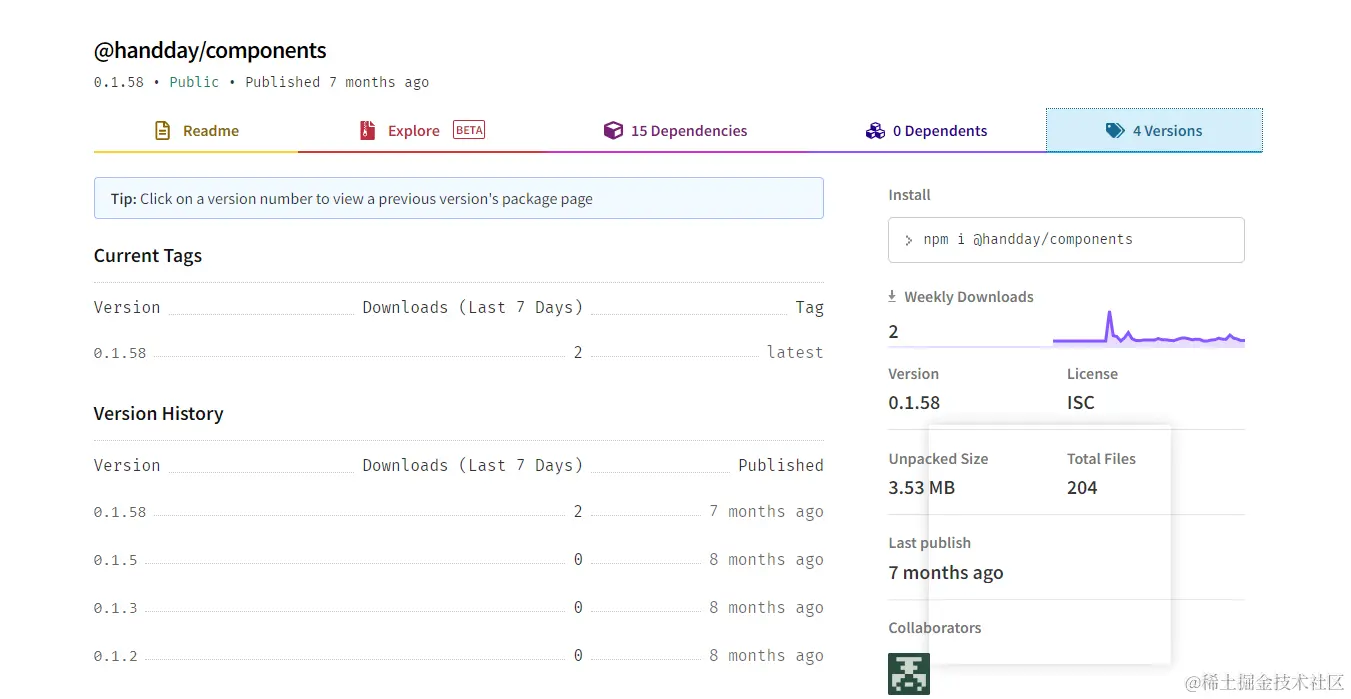1351x699 pixels.
Task: Click the BETA badge on Explore
Action: tap(469, 130)
